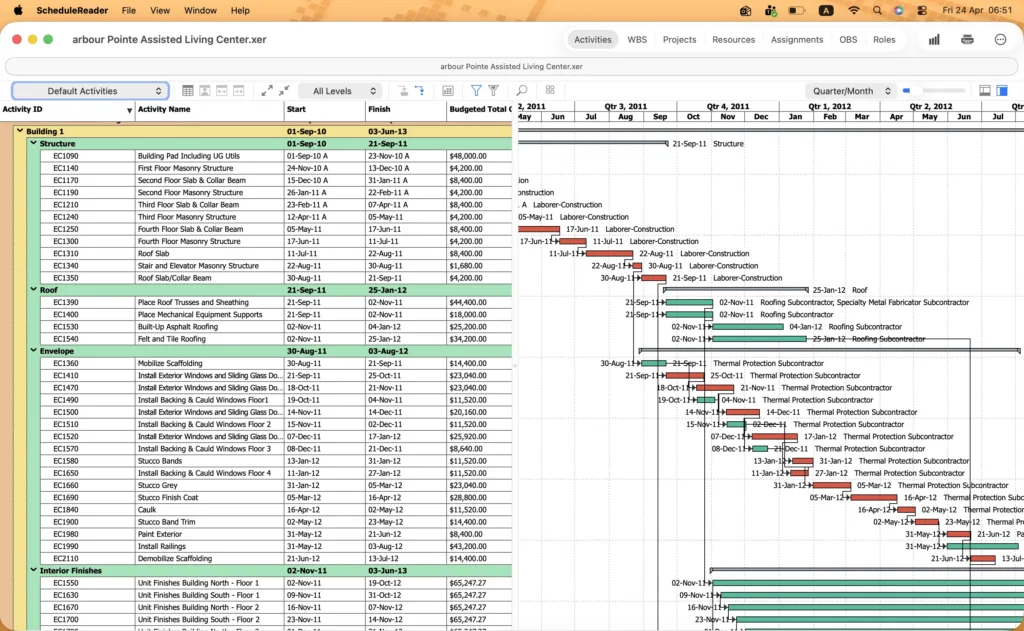The width and height of the screenshot is (1024, 631).
Task: Click the Mobilize Scaffolding activity name
Action: [x=170, y=363]
